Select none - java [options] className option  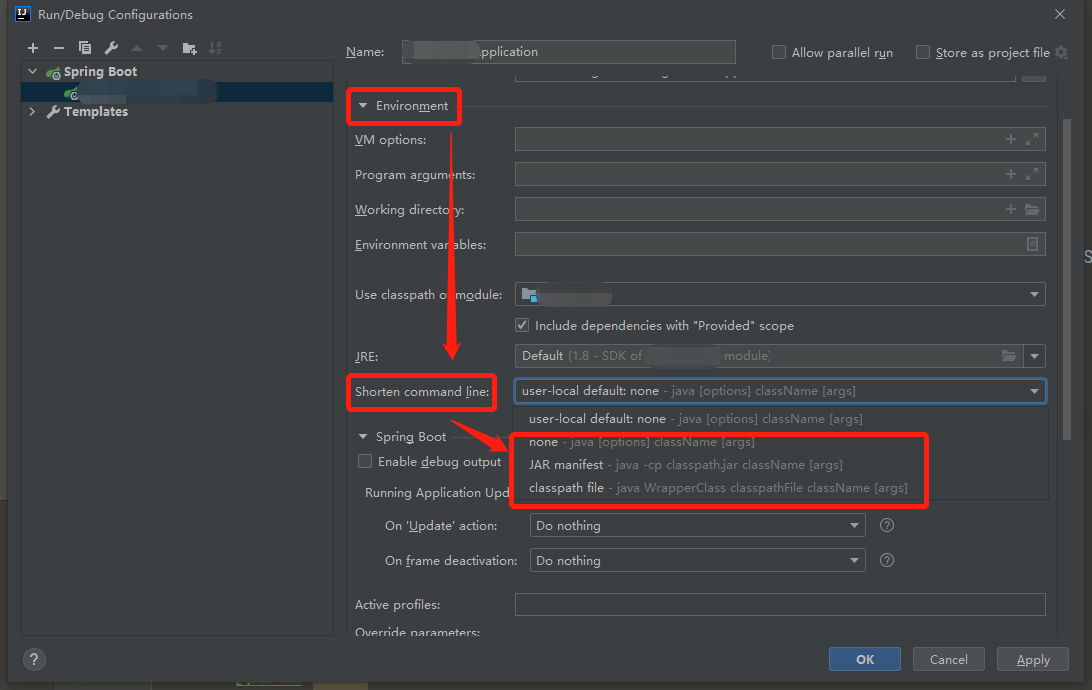click(780, 442)
